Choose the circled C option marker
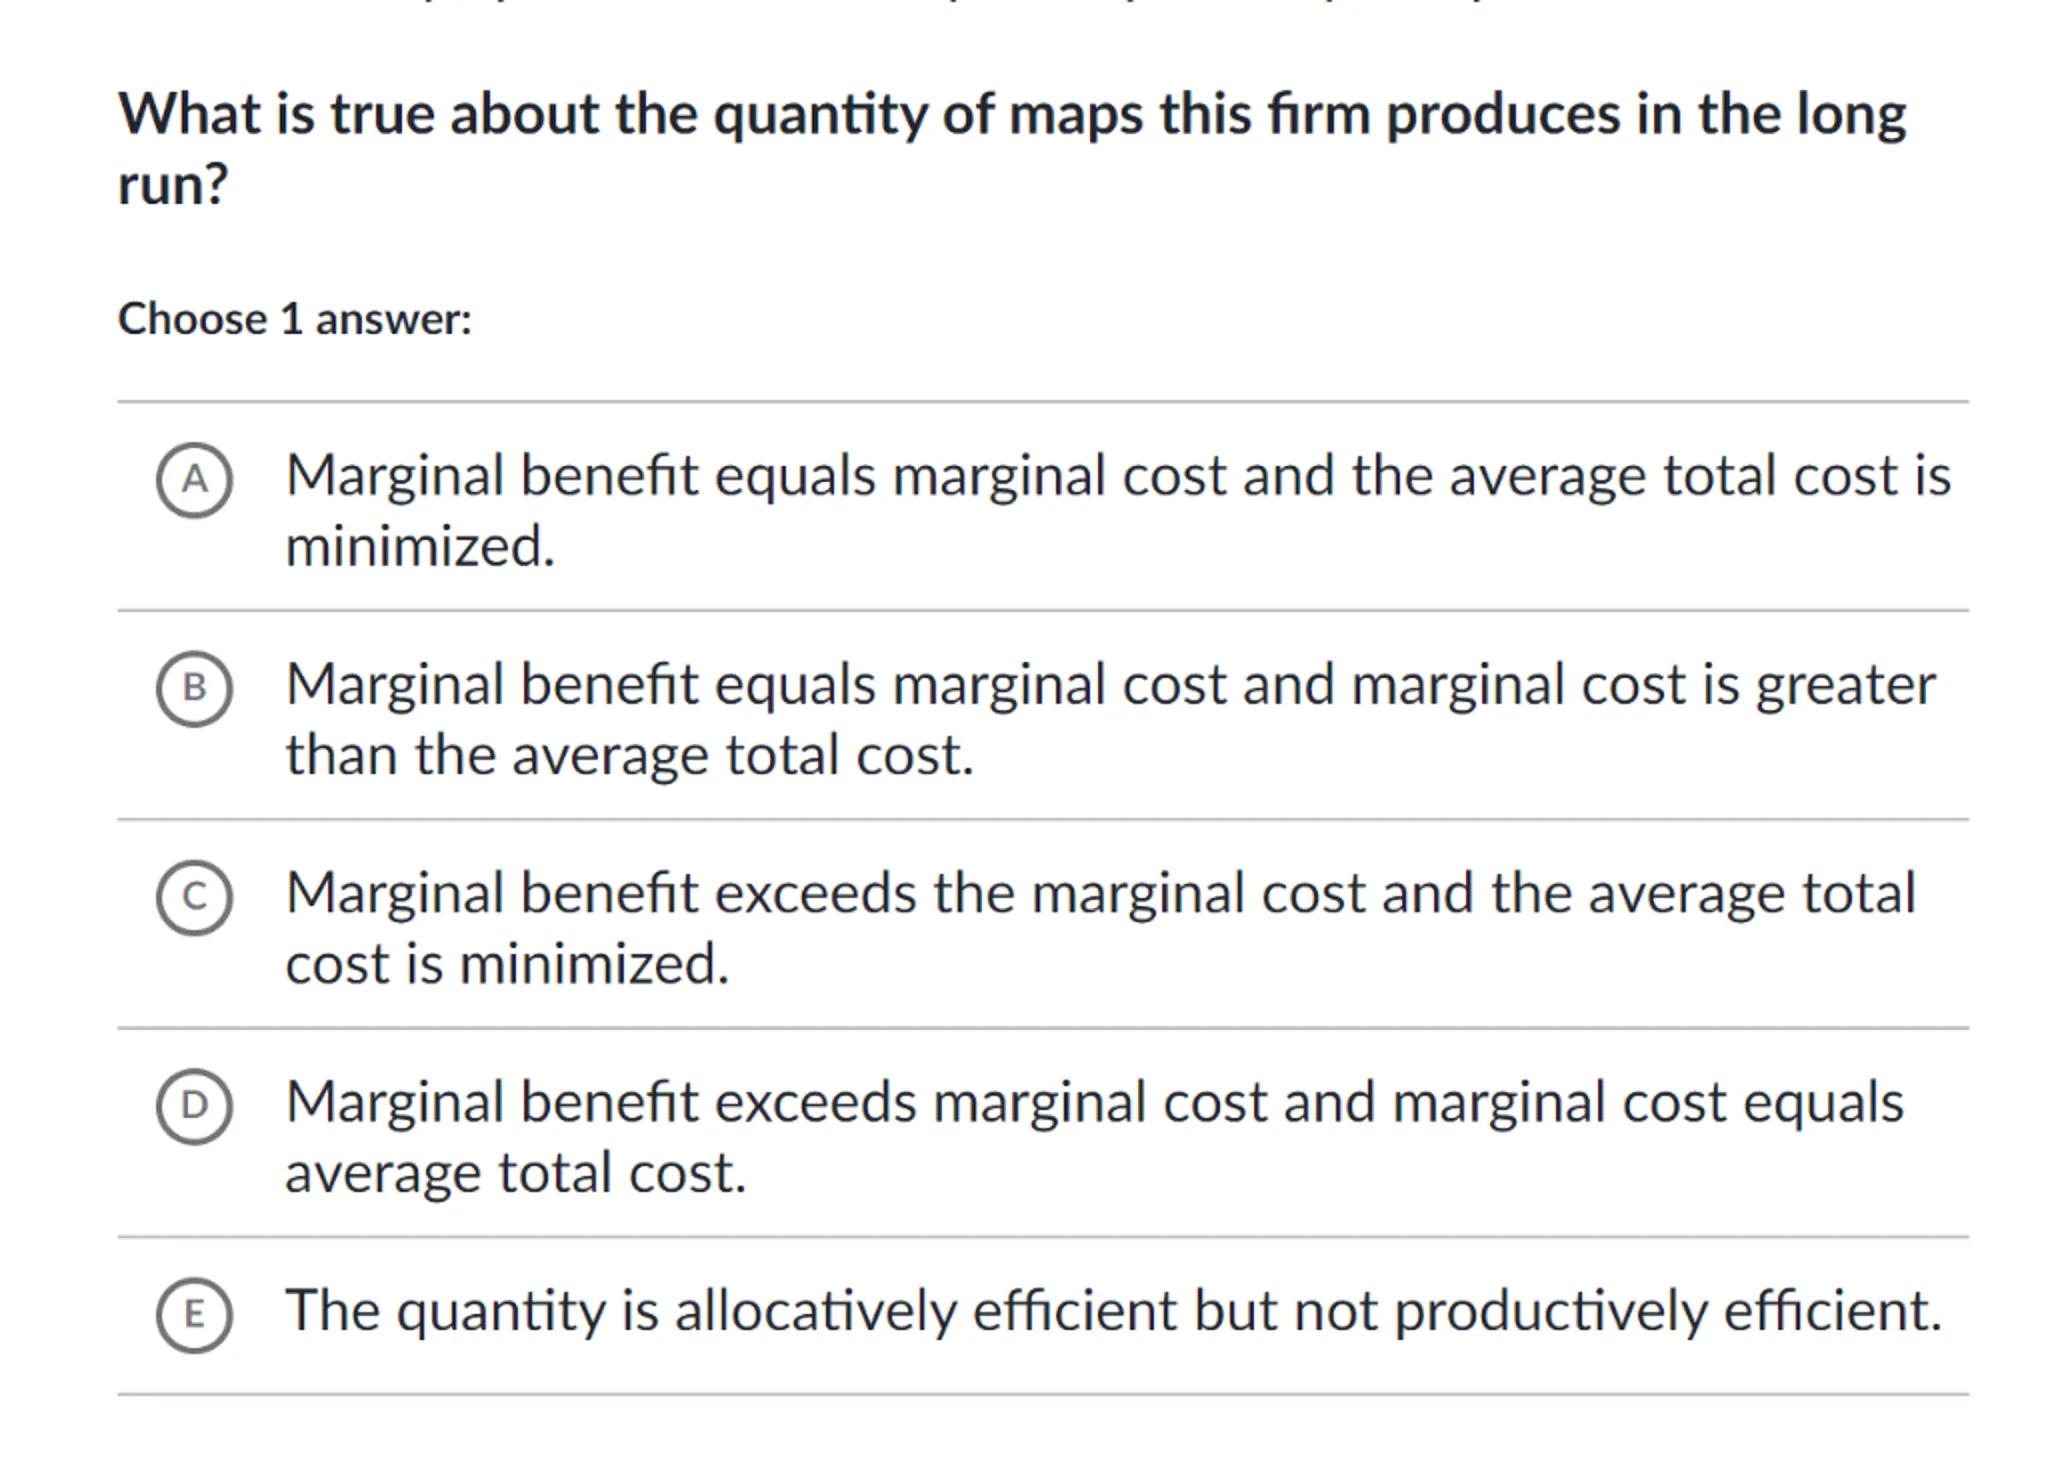The height and width of the screenshot is (1477, 2046). pos(194,897)
